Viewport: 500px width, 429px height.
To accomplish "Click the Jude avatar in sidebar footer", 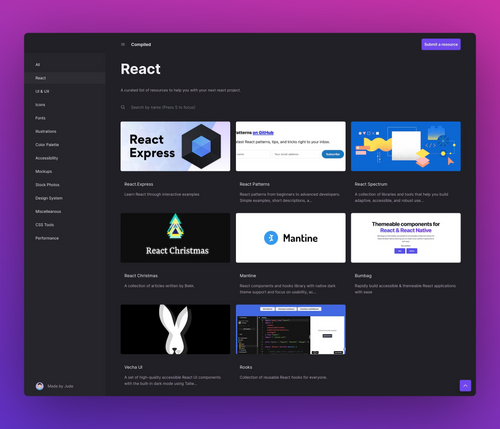I will point(40,386).
